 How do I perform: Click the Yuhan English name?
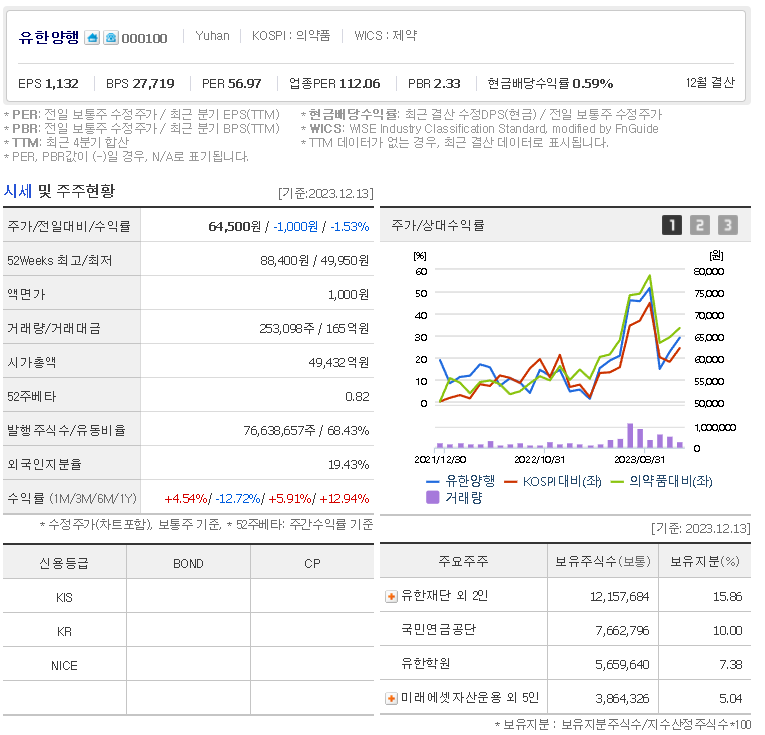coord(212,36)
